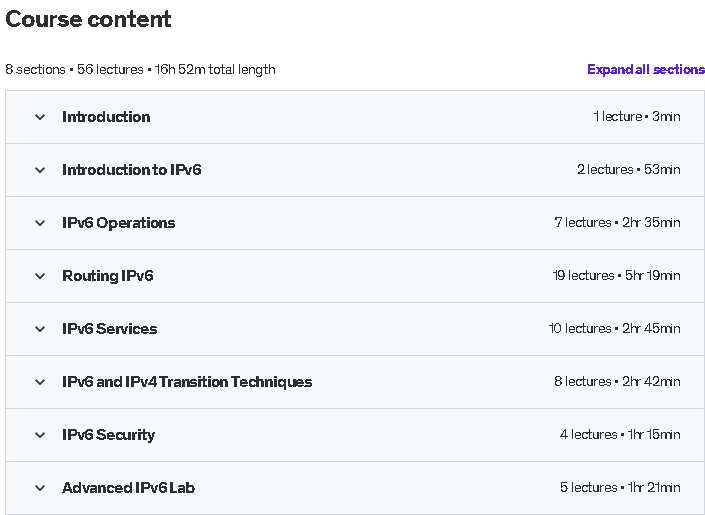
Task: Click the 7 lectures 2hr 35min label
Action: click(x=617, y=222)
